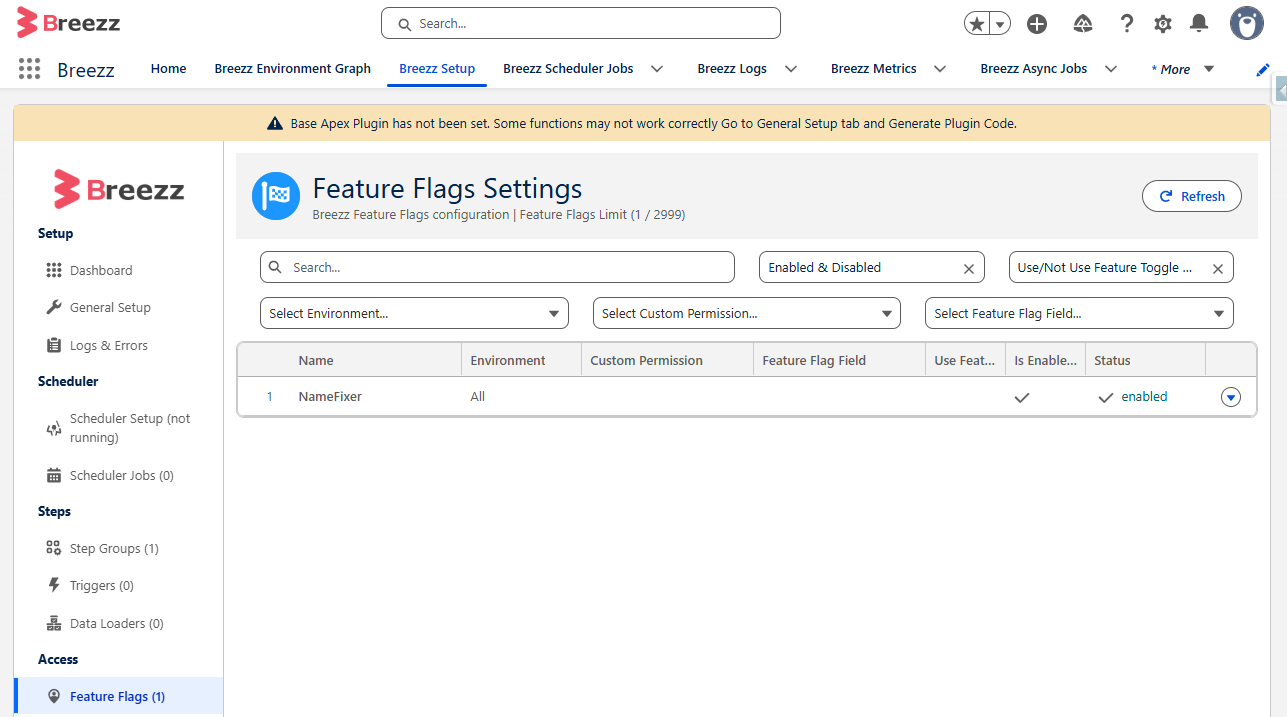Open the Breezz Metrics tab
This screenshot has height=717, width=1287.
point(874,69)
